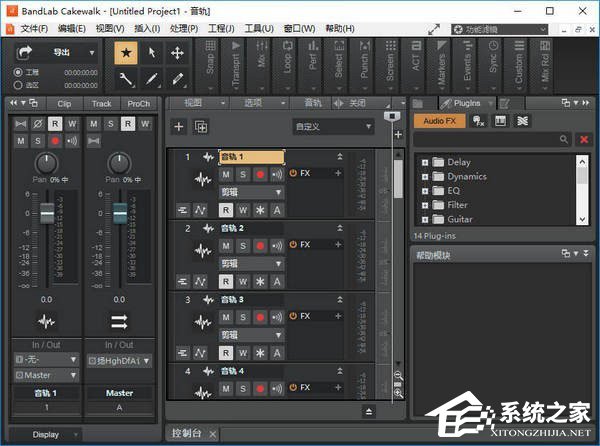Click the freeze snowflake icon on track 2
Screen dimensions: 600x446
(x=260, y=282)
